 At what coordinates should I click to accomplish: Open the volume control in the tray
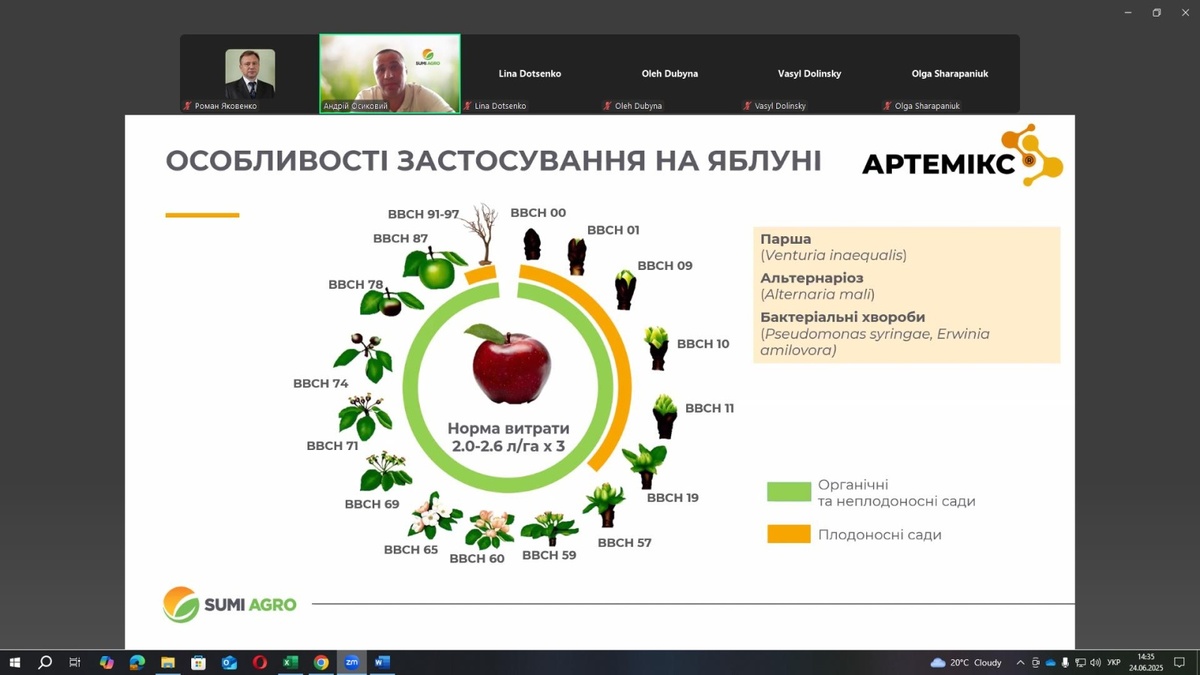click(x=1095, y=662)
